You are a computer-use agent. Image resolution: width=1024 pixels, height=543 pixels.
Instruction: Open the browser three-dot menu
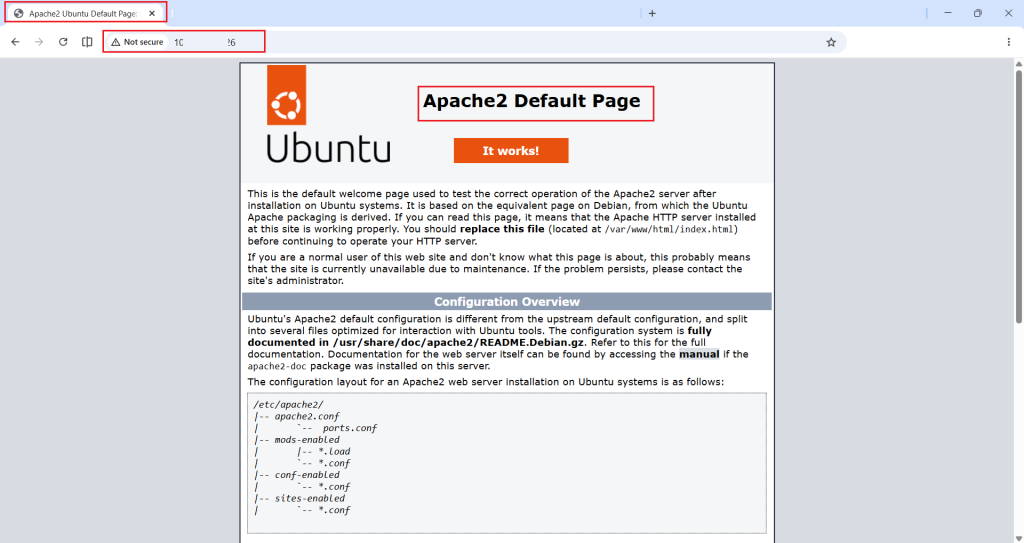pos(1008,42)
